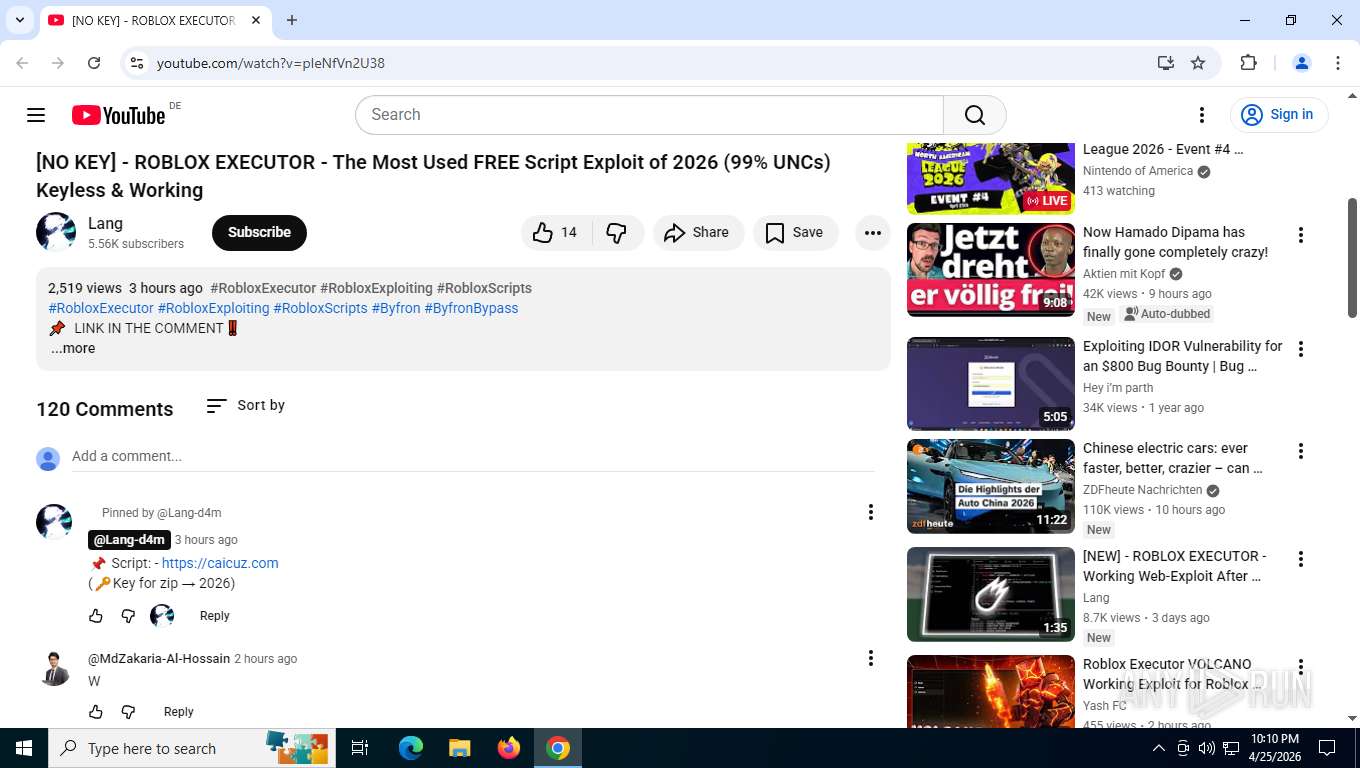
Task: Open Task View on the taskbar
Action: coord(360,748)
